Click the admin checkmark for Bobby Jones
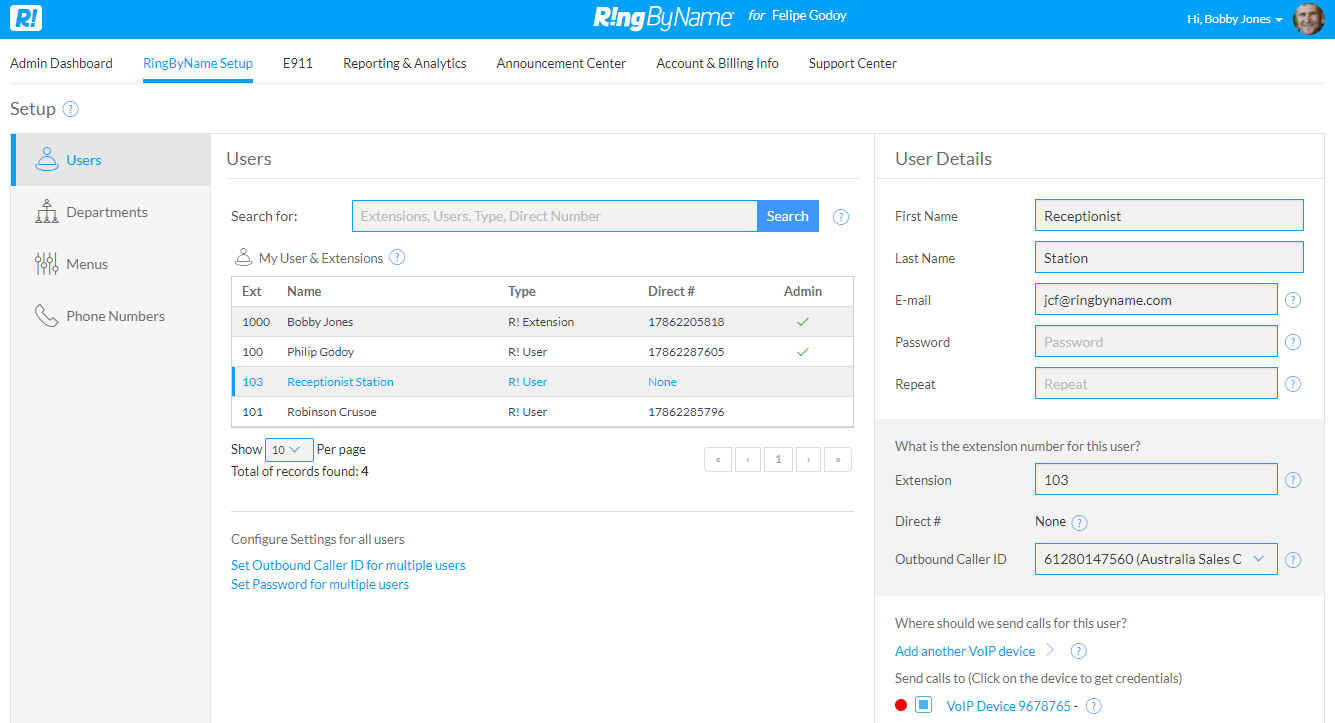 [803, 322]
